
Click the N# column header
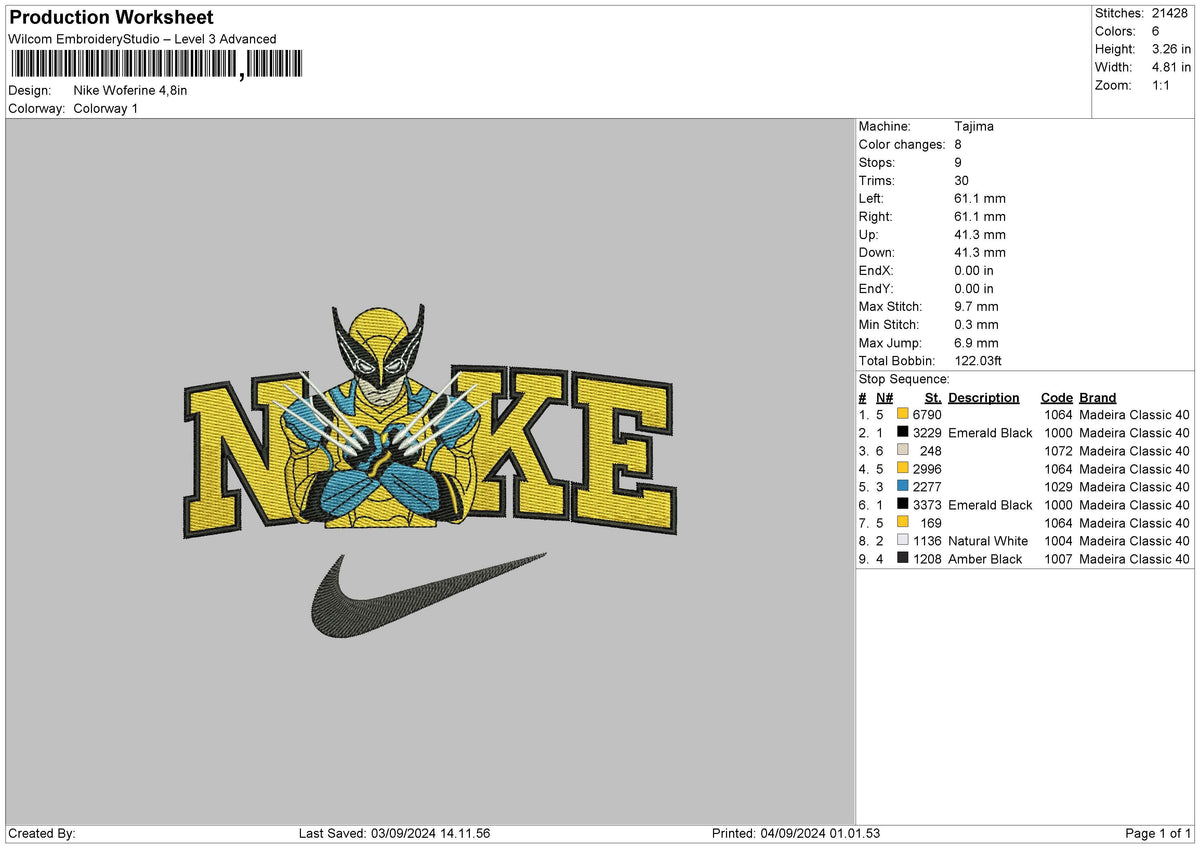(885, 397)
